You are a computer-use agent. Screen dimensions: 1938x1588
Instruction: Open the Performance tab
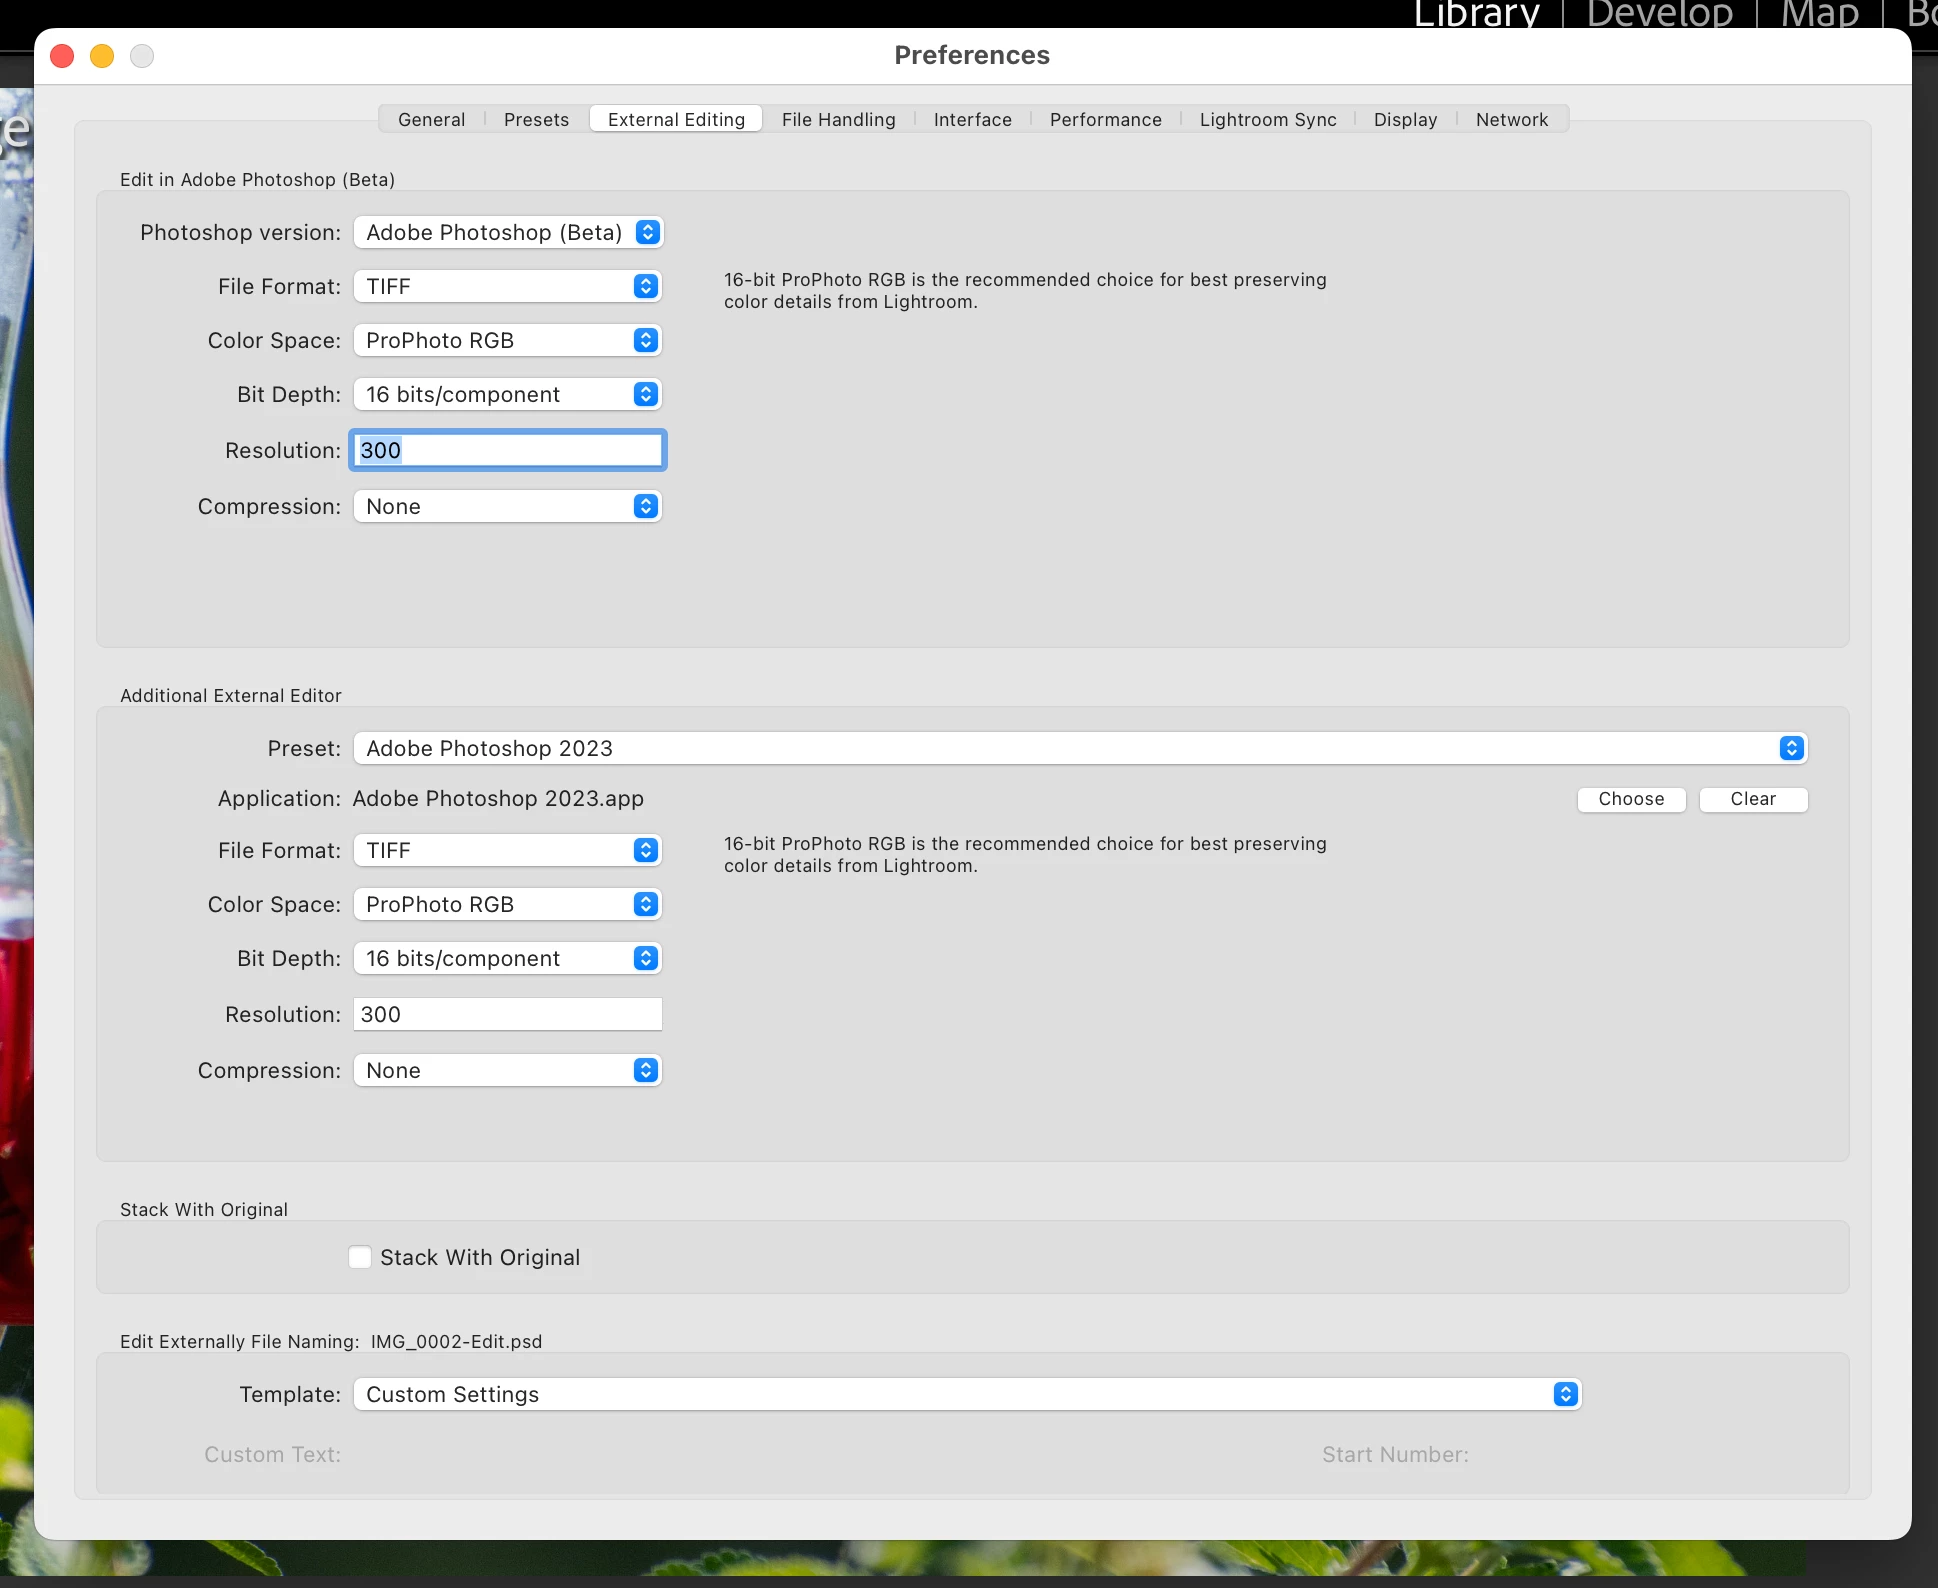[x=1105, y=119]
